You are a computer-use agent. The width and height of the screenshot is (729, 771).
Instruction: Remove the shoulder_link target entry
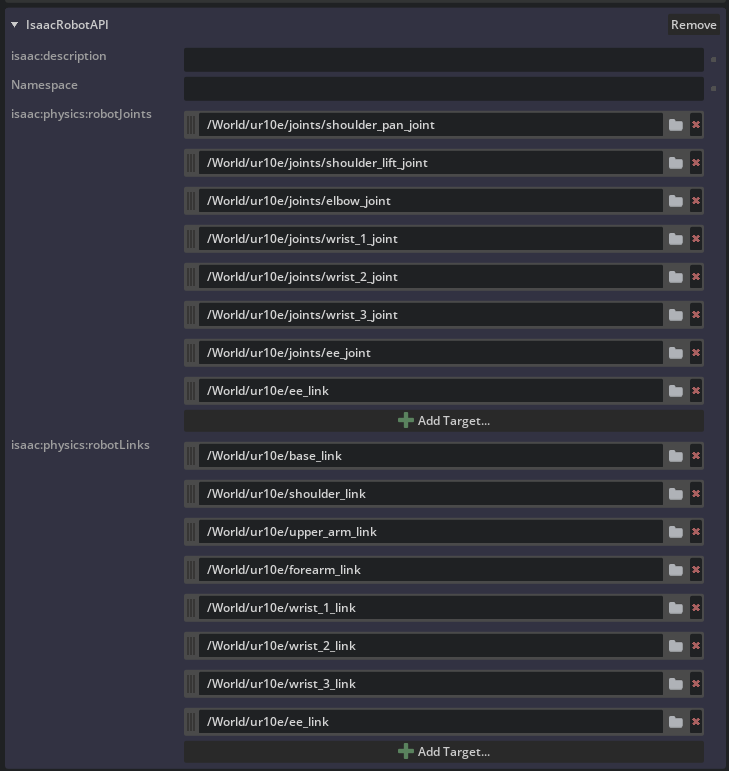click(x=696, y=494)
